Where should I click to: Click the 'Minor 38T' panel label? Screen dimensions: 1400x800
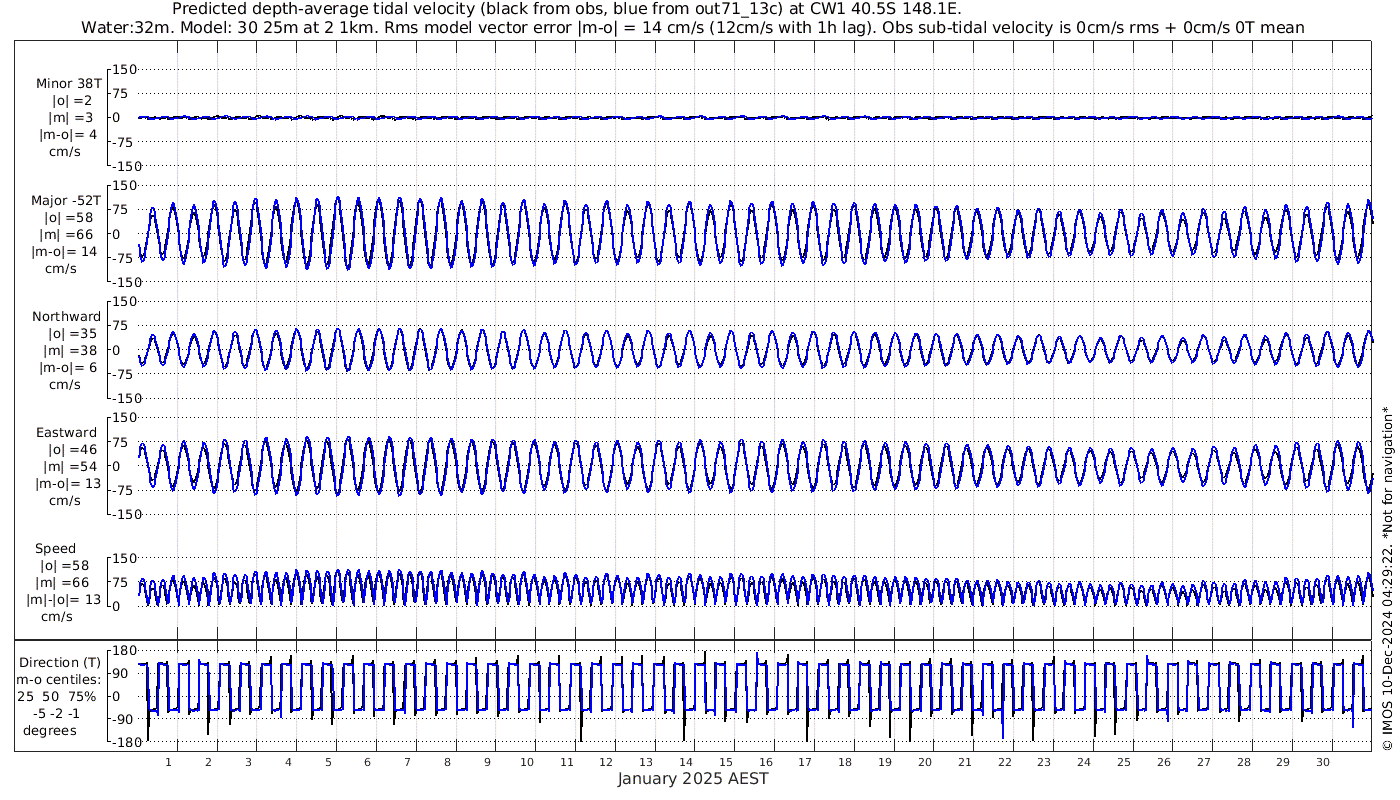coord(68,84)
